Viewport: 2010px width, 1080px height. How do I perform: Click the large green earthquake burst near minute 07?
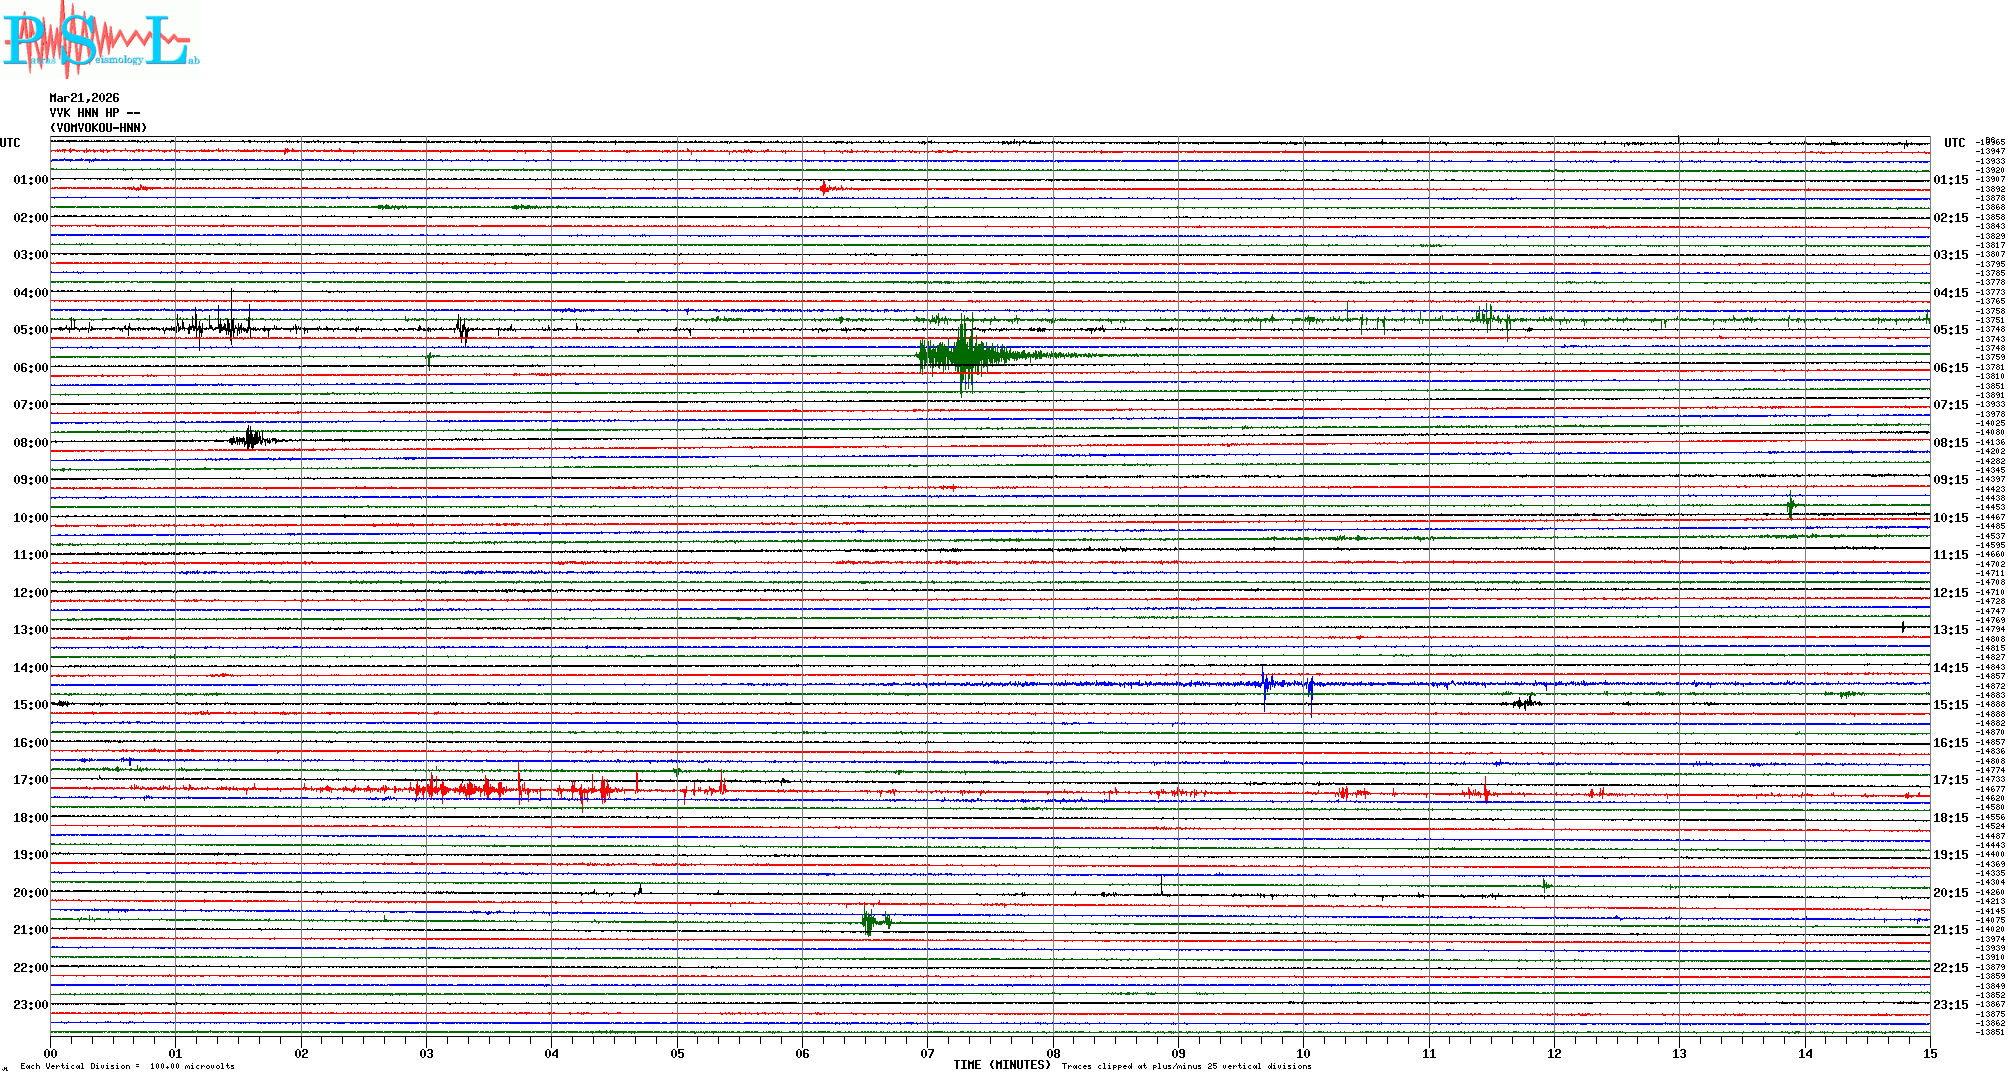(x=964, y=355)
